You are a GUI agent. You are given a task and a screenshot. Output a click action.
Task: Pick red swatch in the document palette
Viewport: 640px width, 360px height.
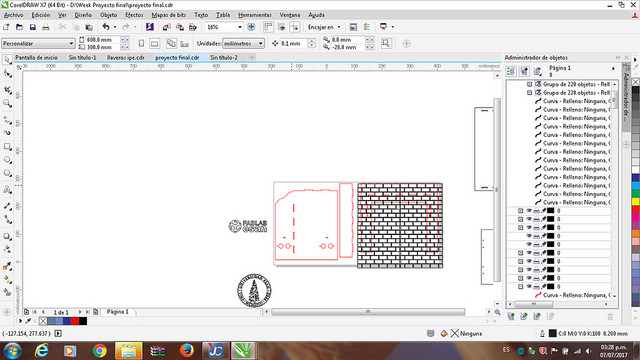coord(75,321)
